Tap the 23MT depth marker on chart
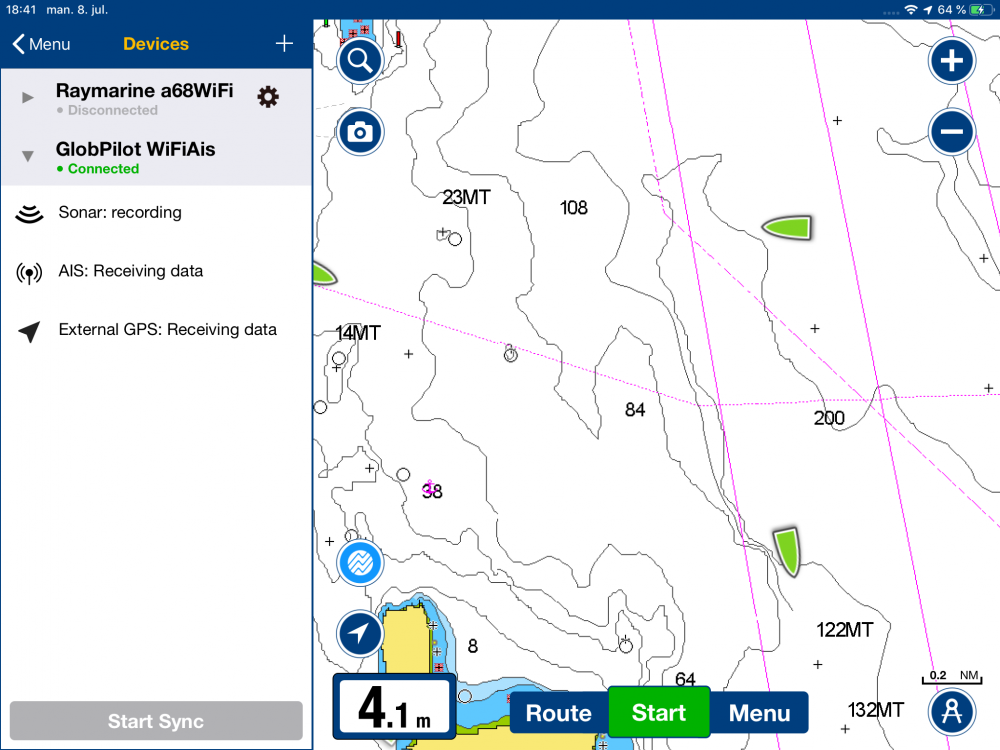The width and height of the screenshot is (1000, 750). pyautogui.click(x=466, y=197)
